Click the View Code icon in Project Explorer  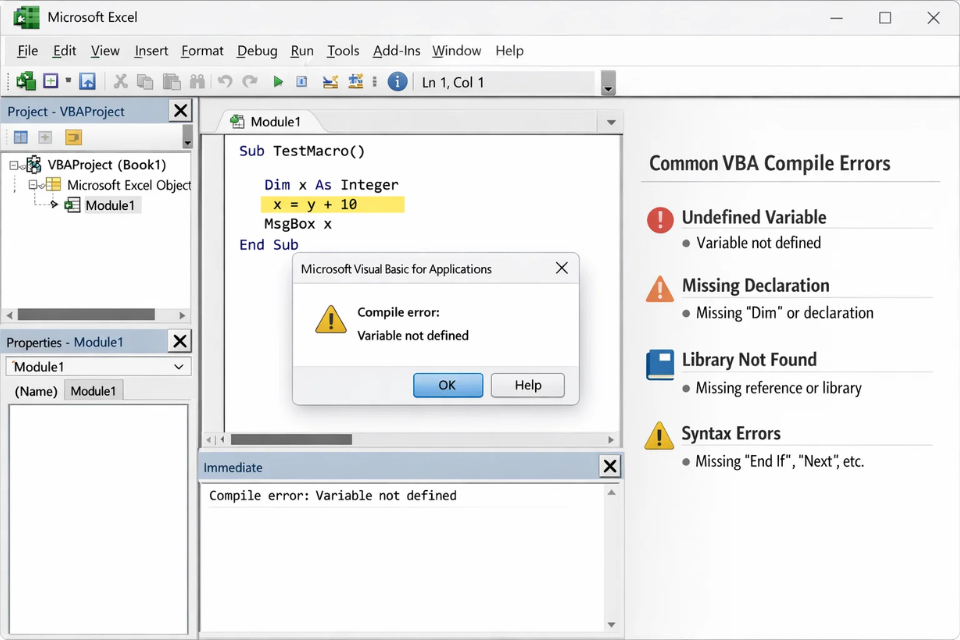(x=20, y=136)
